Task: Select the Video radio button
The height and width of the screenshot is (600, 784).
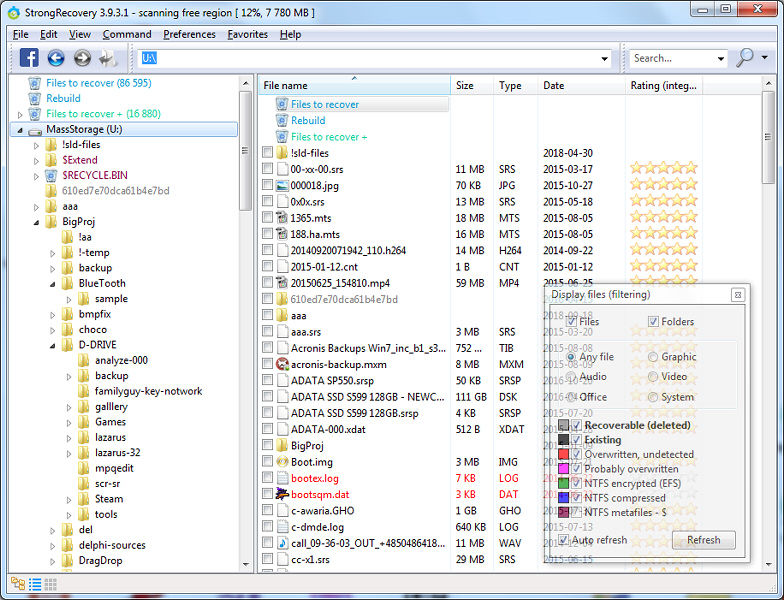Action: click(652, 376)
